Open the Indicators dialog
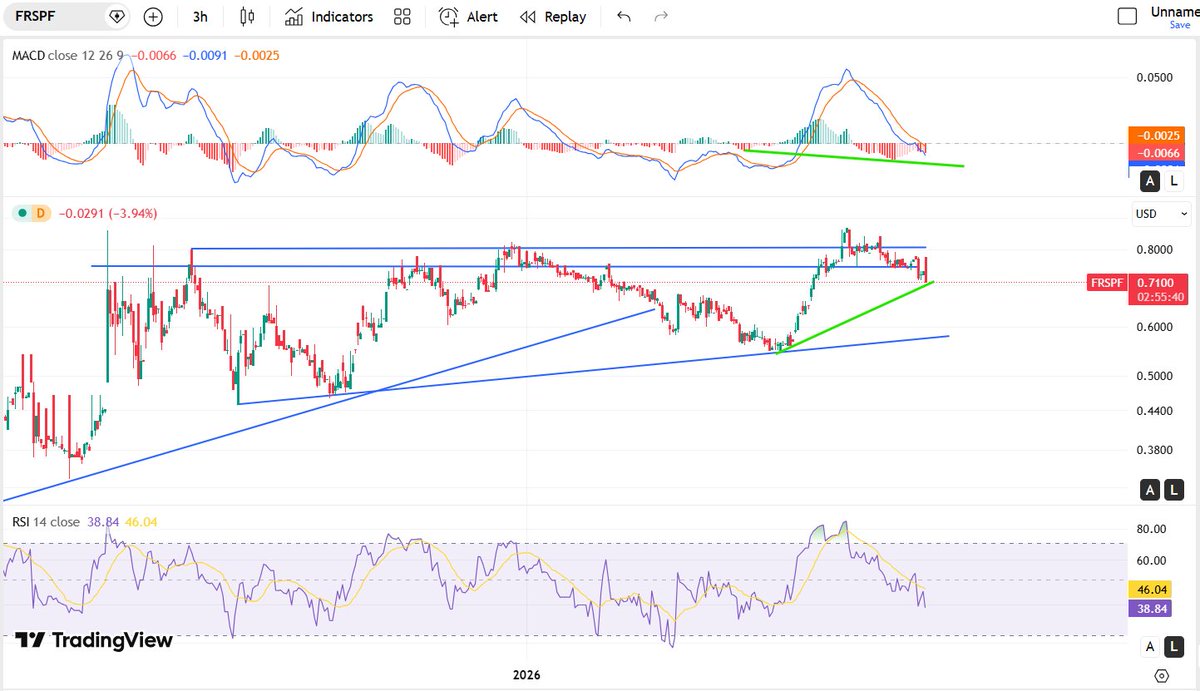 (328, 17)
